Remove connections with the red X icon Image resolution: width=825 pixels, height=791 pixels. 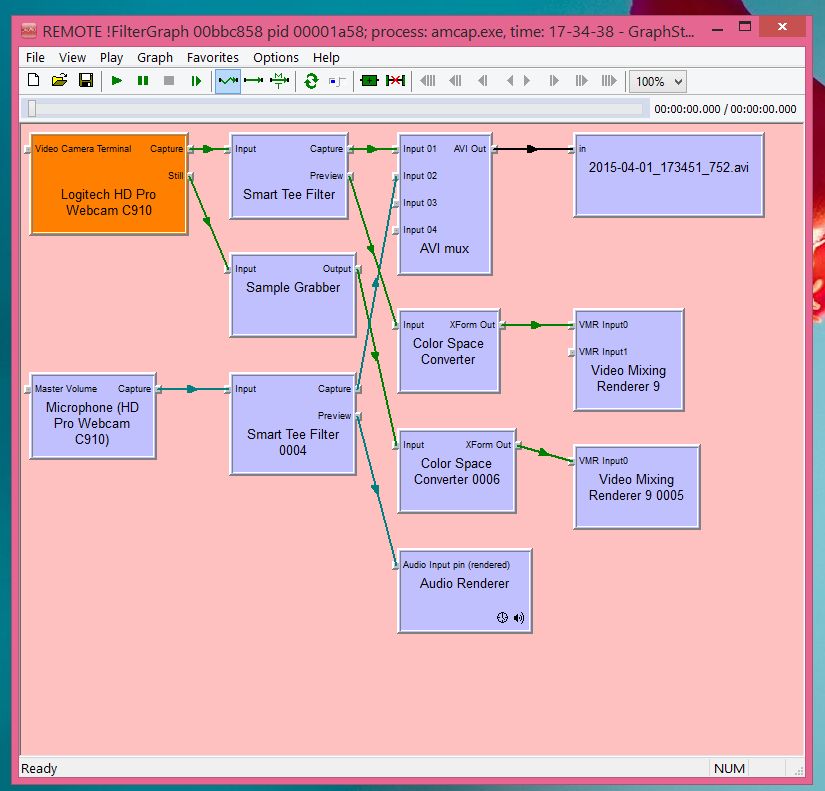point(395,81)
